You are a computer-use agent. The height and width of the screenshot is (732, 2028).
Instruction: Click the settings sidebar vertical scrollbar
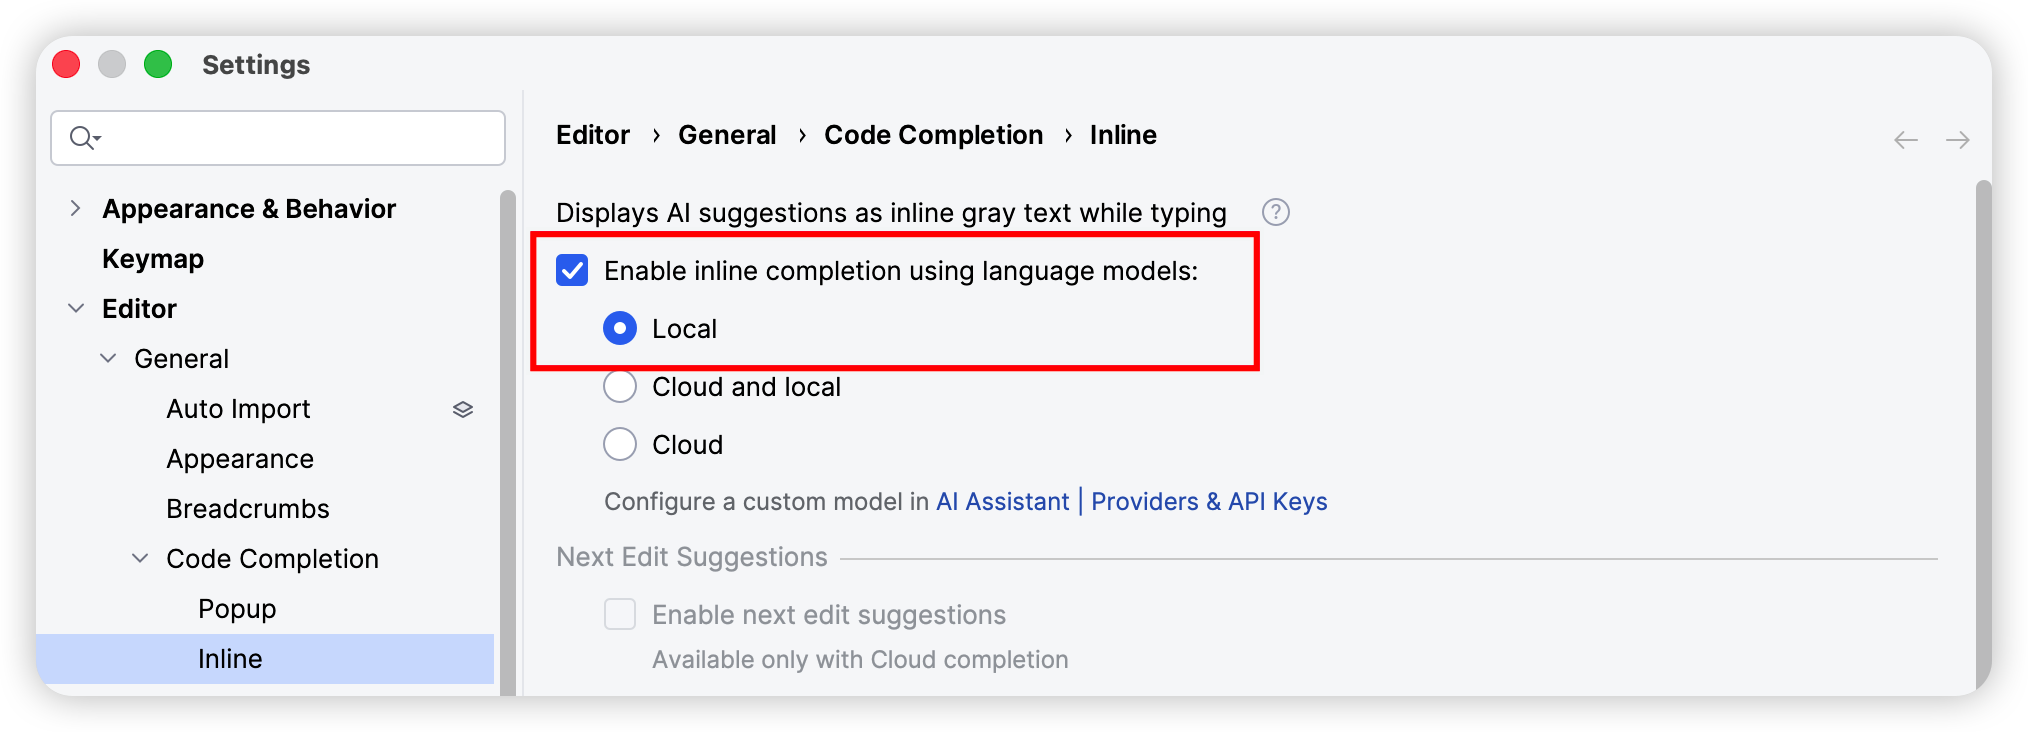click(x=508, y=440)
